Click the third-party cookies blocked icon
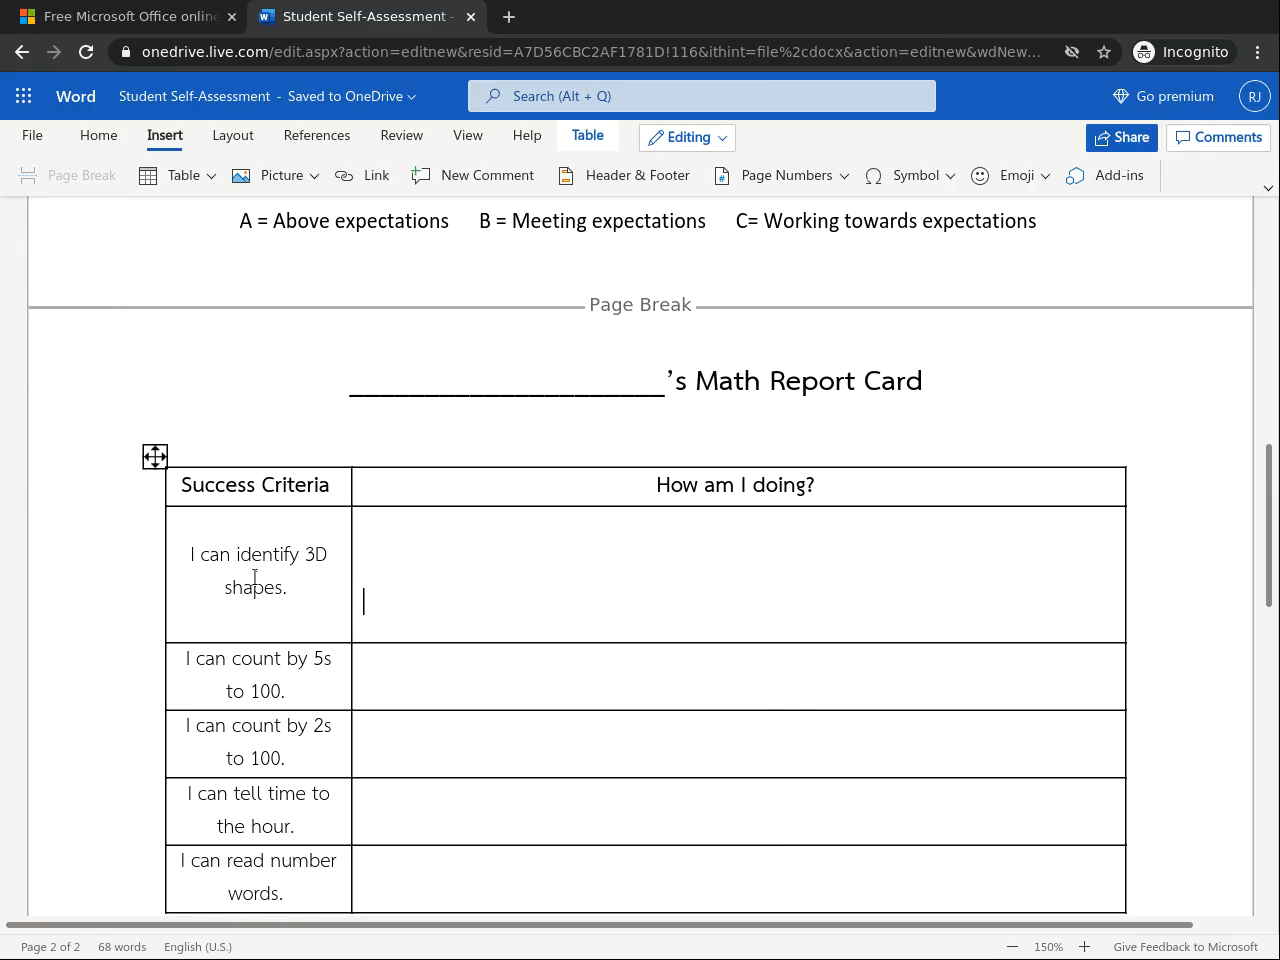 [1072, 52]
